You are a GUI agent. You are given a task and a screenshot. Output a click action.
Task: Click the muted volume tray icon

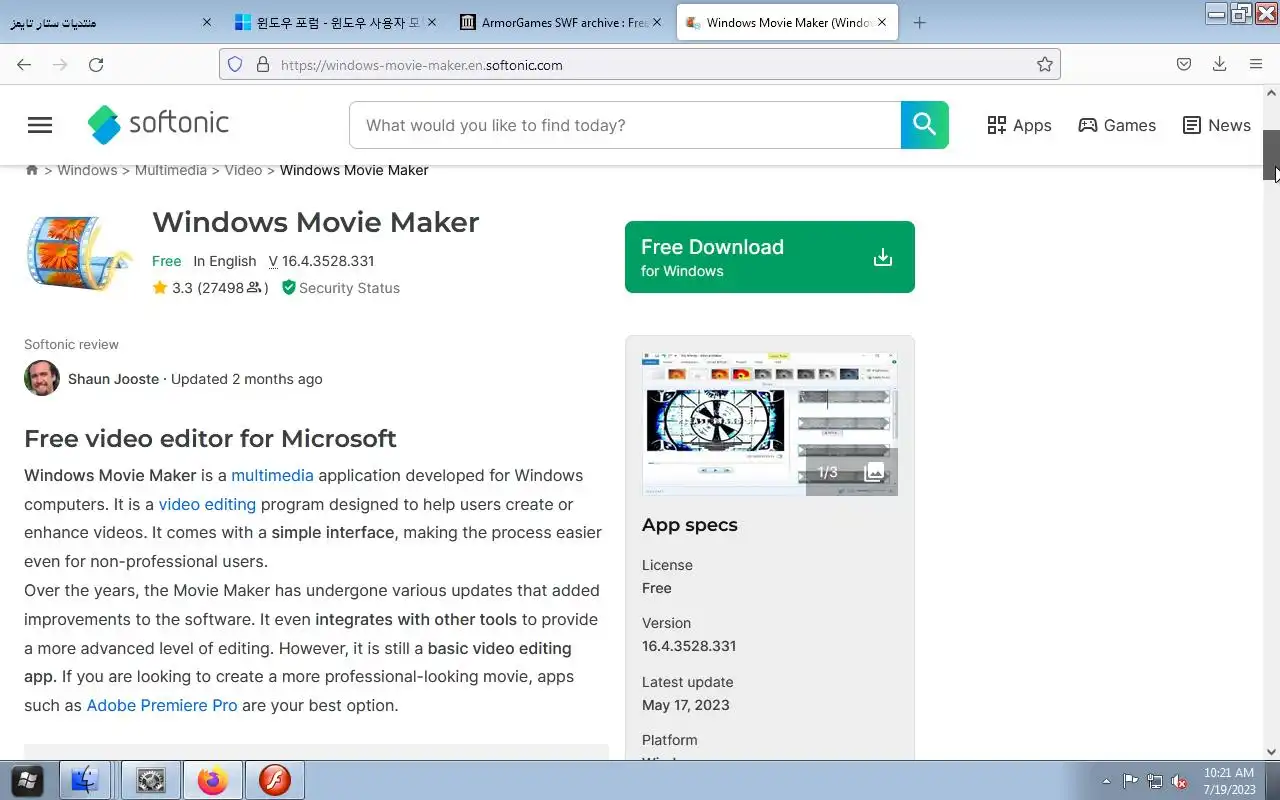pyautogui.click(x=1180, y=781)
